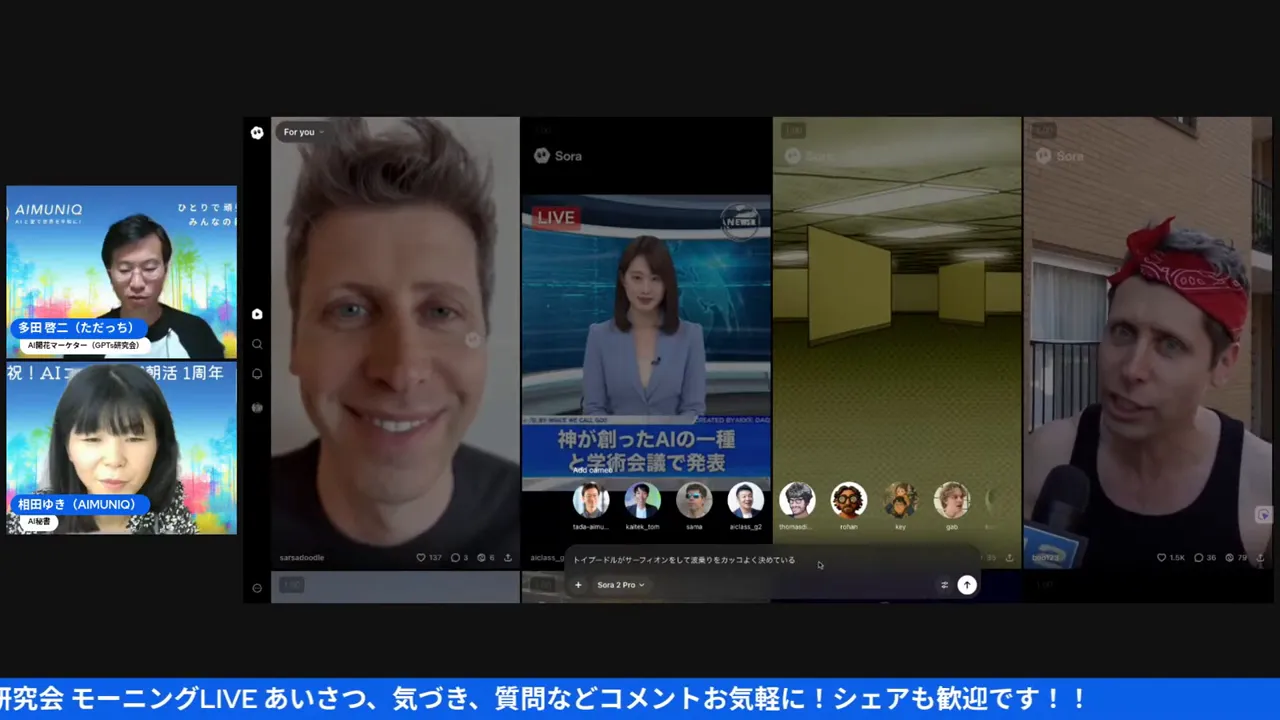Open the circular menu icon at sidebar bottom
This screenshot has width=1280, height=720.
tap(257, 588)
